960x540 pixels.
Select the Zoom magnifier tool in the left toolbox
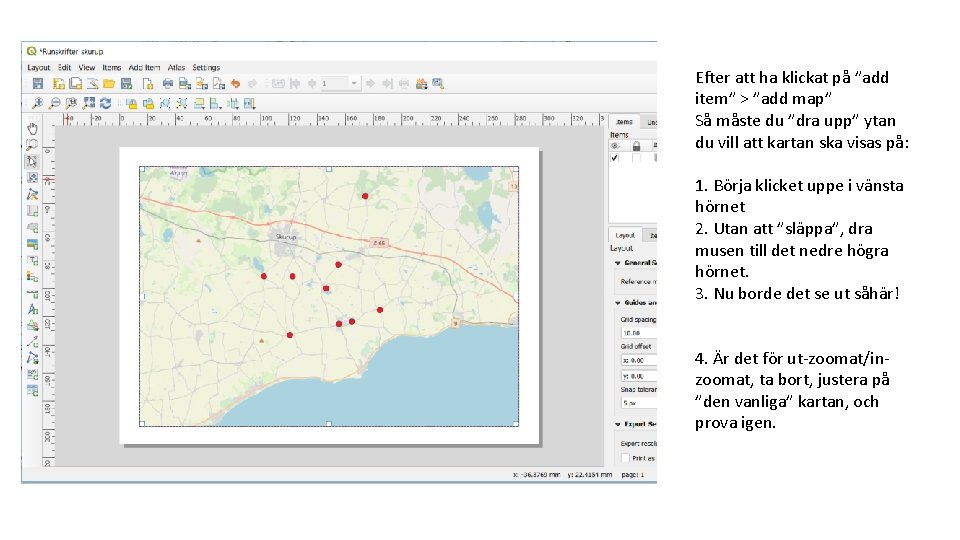pos(32,144)
